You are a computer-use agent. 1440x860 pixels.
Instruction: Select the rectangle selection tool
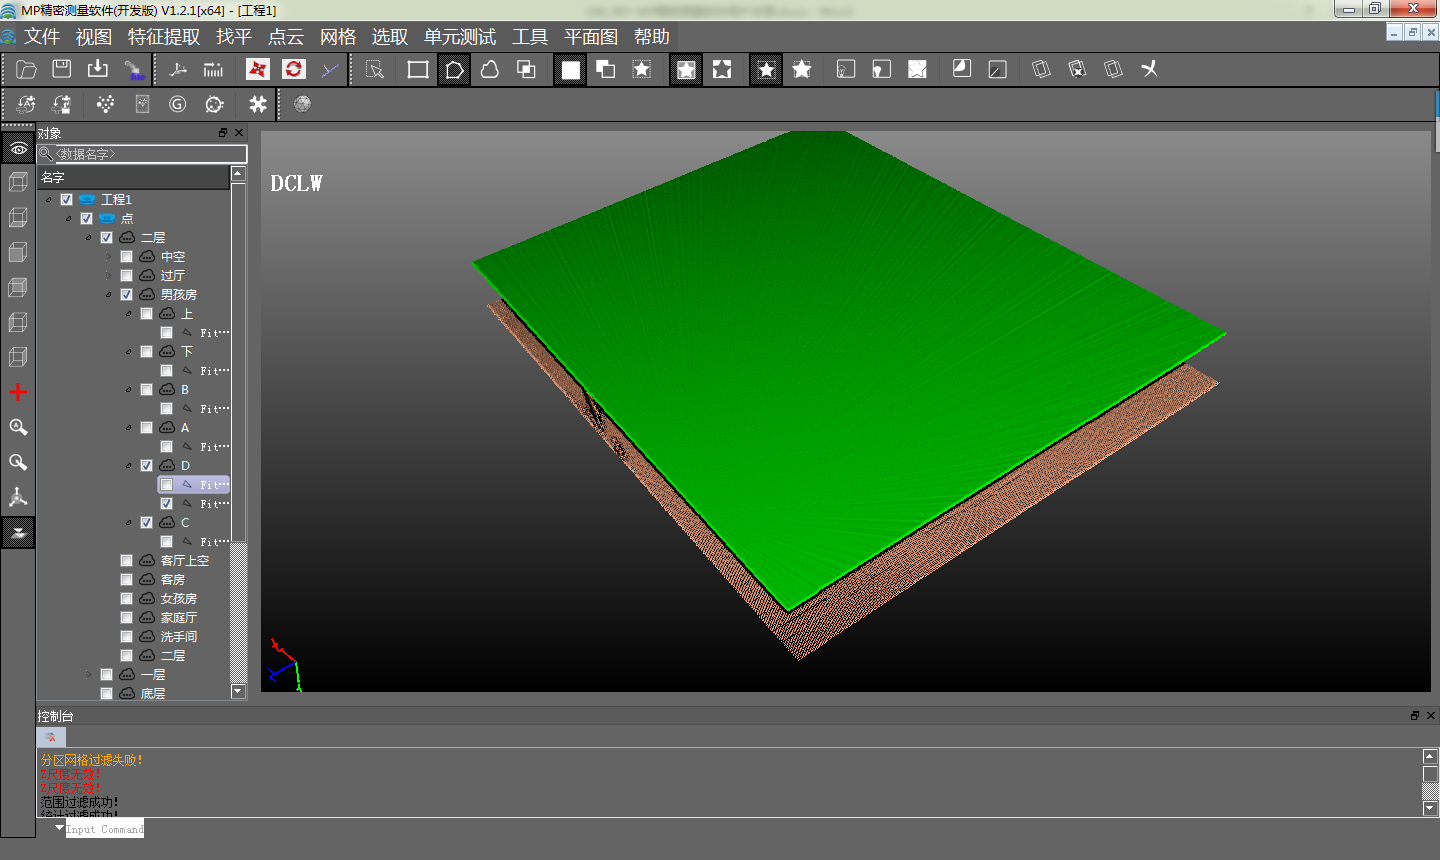click(418, 69)
